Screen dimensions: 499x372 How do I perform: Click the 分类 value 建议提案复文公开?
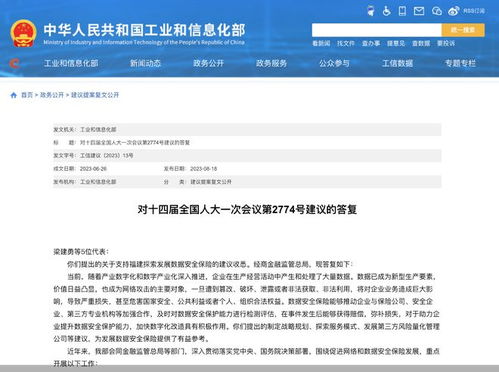[x=211, y=182]
